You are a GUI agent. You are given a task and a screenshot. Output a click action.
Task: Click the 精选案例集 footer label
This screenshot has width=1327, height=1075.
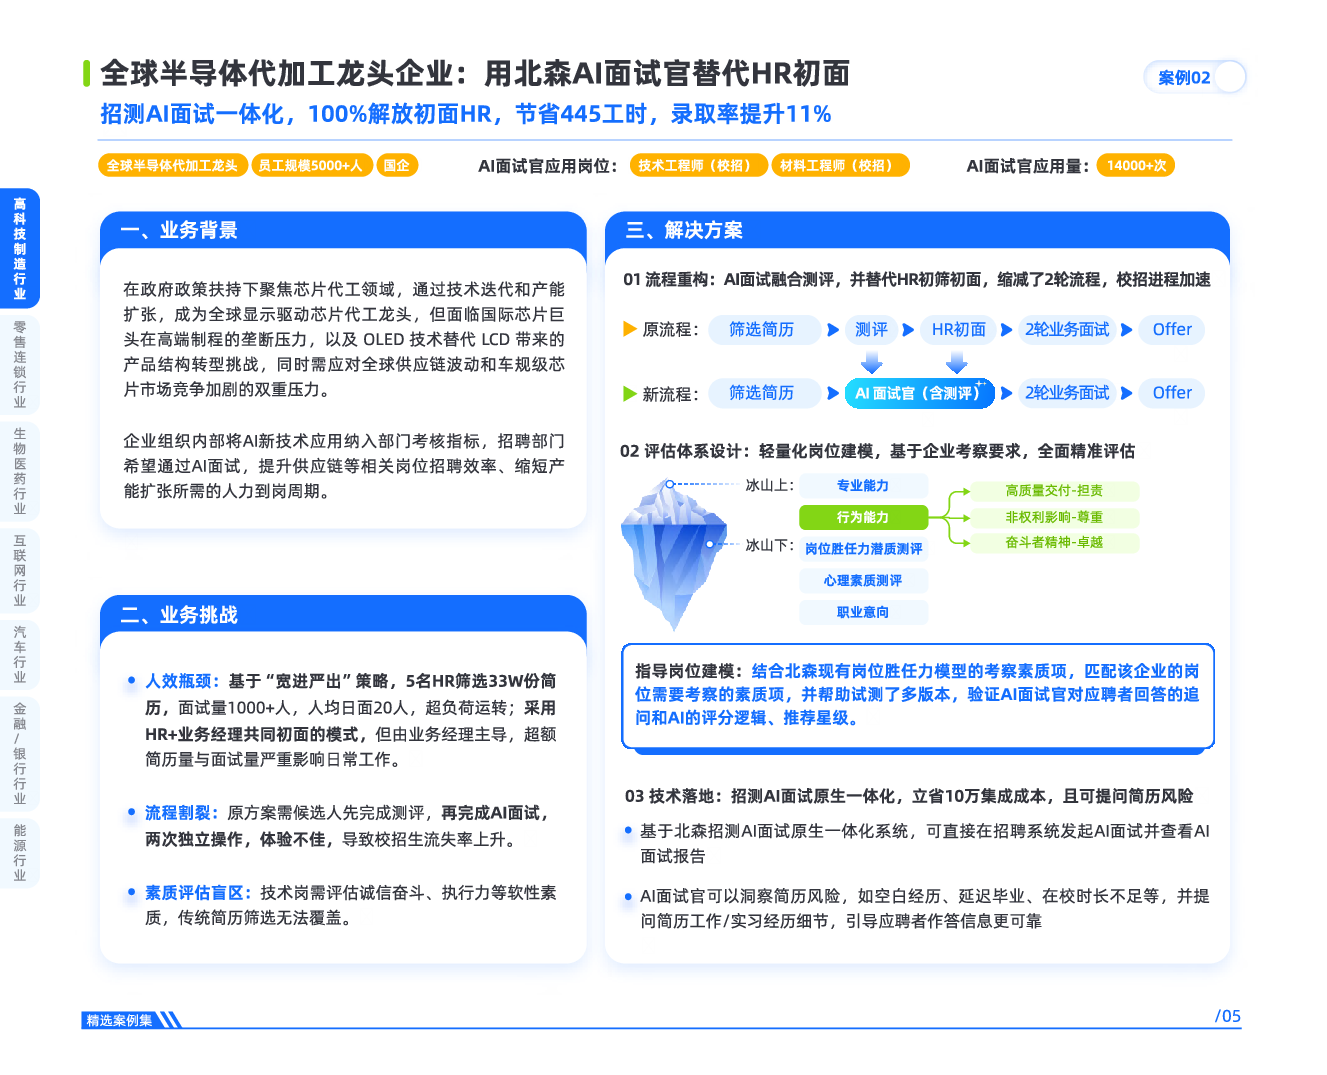[119, 1020]
